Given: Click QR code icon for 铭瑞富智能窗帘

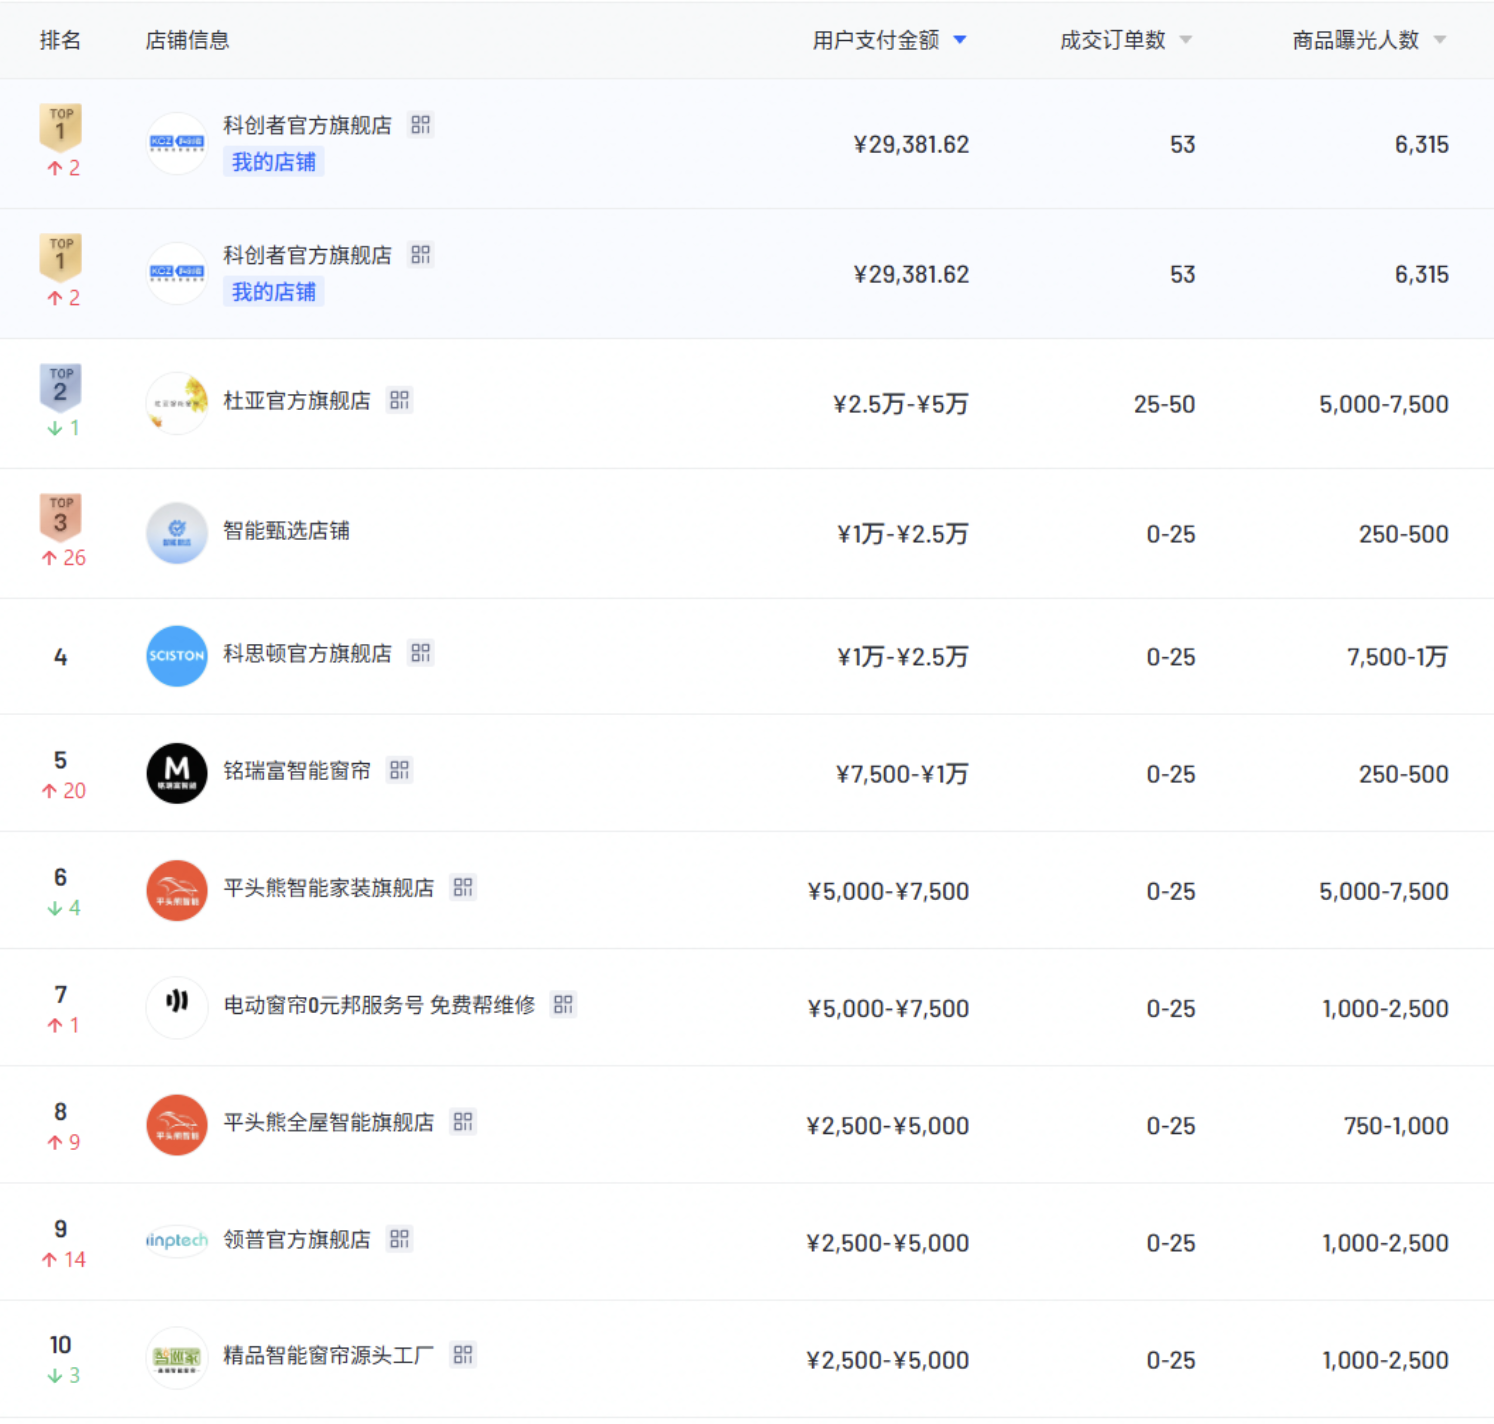Looking at the screenshot, I should (x=399, y=770).
